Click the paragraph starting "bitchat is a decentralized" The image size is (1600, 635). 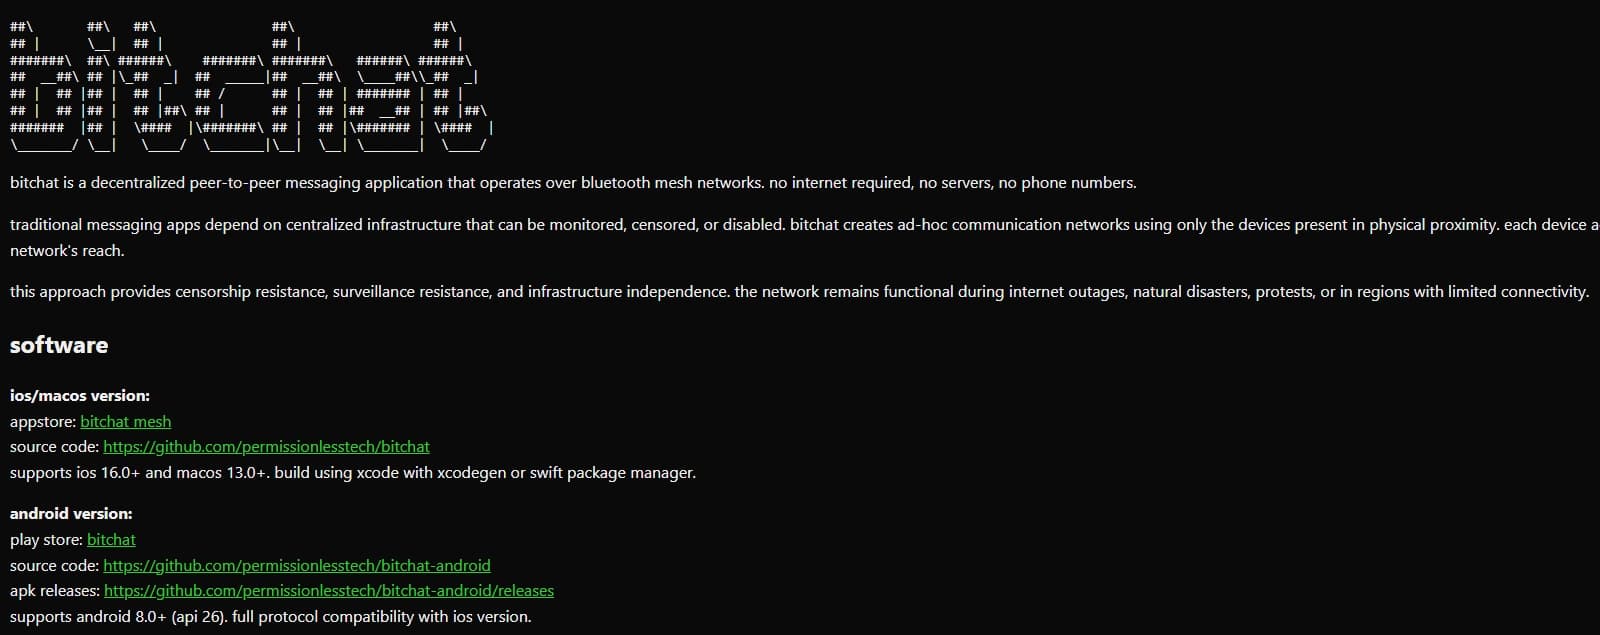coord(572,183)
